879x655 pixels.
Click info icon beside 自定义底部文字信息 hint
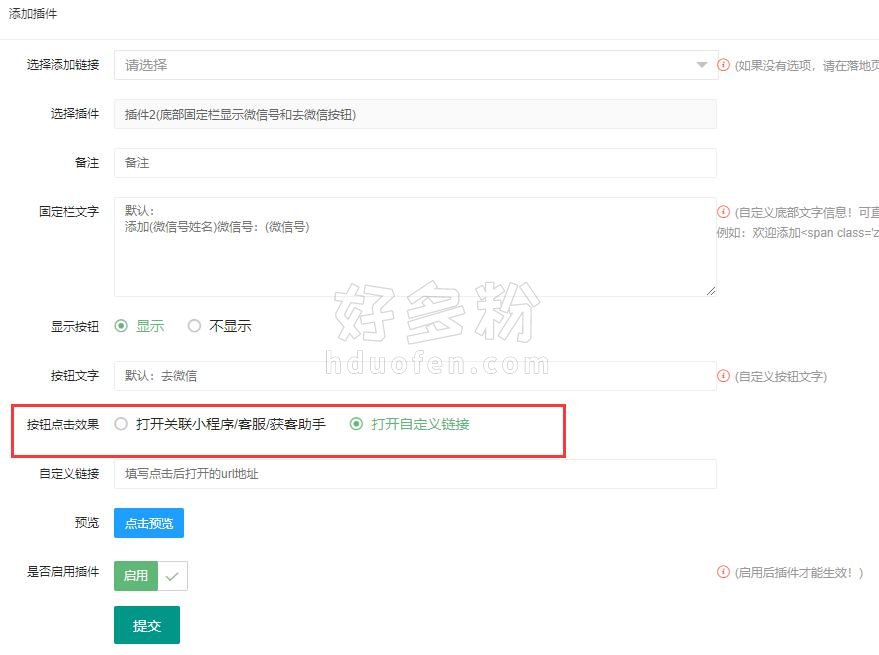(723, 211)
